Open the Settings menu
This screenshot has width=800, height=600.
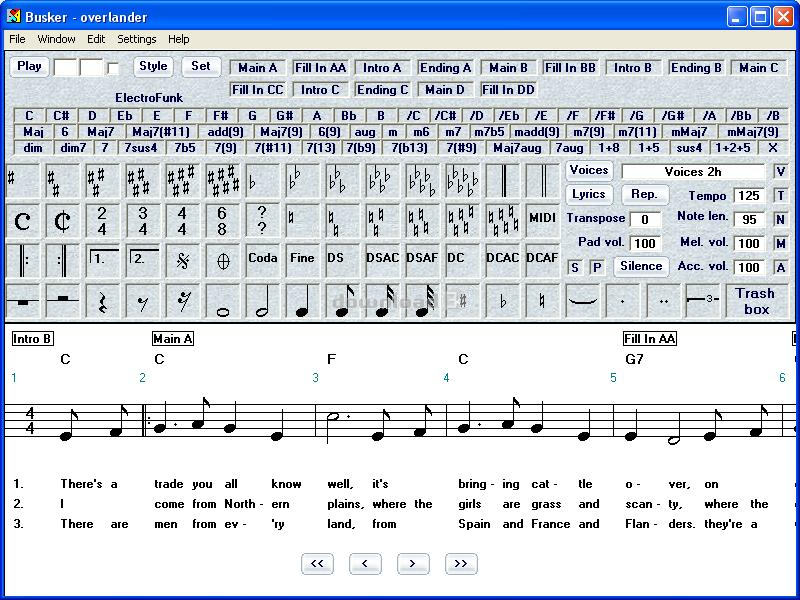click(x=136, y=39)
